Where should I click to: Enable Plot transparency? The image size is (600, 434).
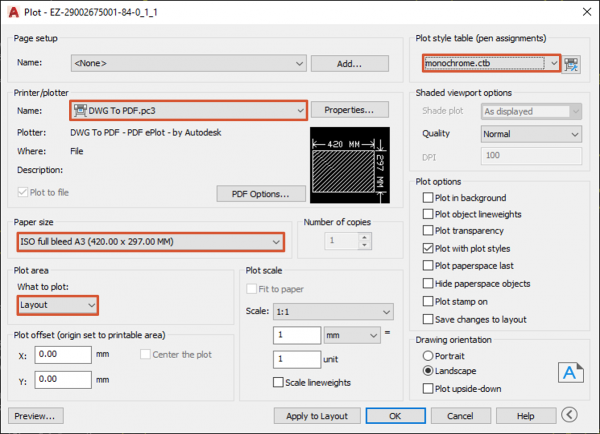point(427,231)
